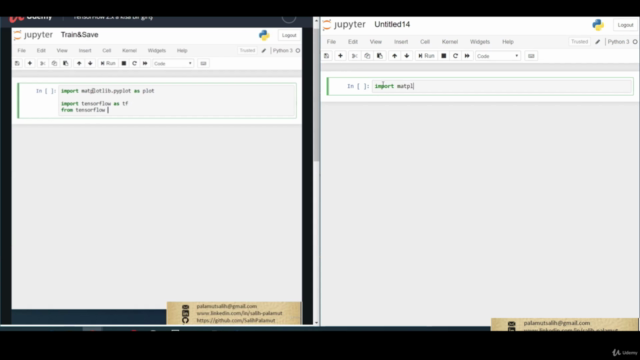Screen dimensions: 640x360
Task: Cut selected cell in Untitled14 notebook
Action: pos(354,56)
